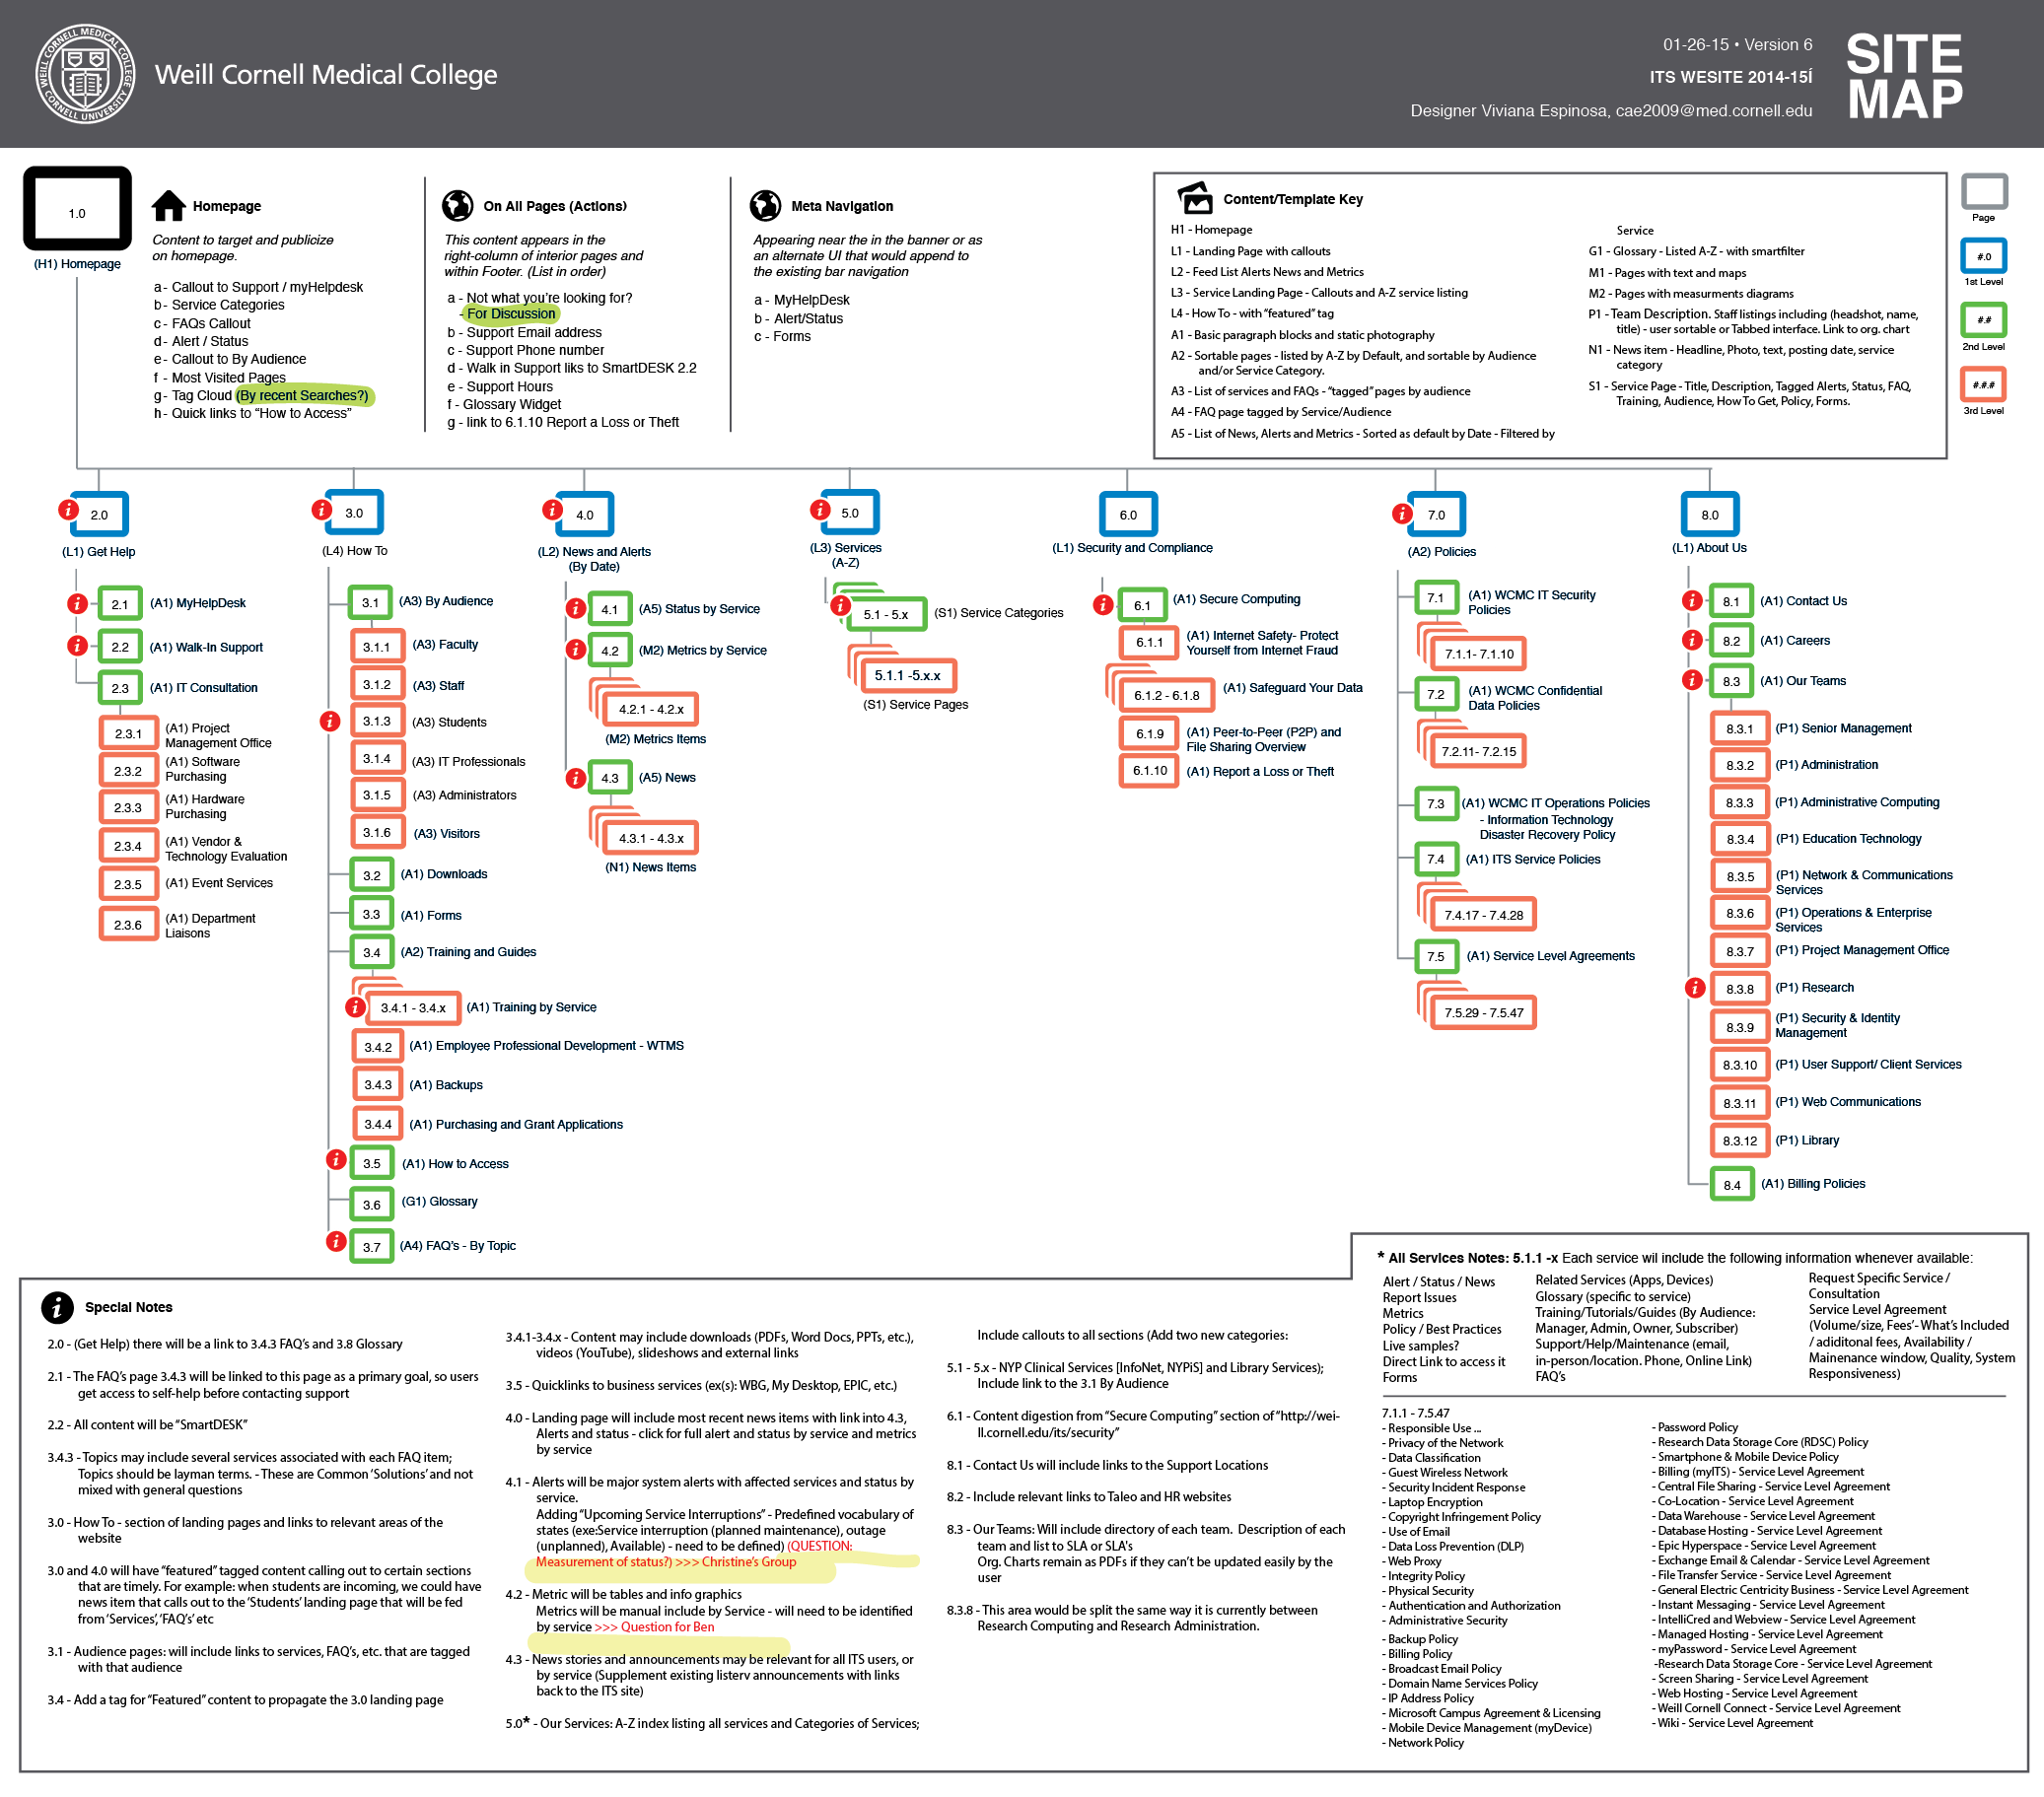The width and height of the screenshot is (2044, 1797).
Task: Select the info icon beside (A1) Walk-In Support
Action: coord(78,646)
